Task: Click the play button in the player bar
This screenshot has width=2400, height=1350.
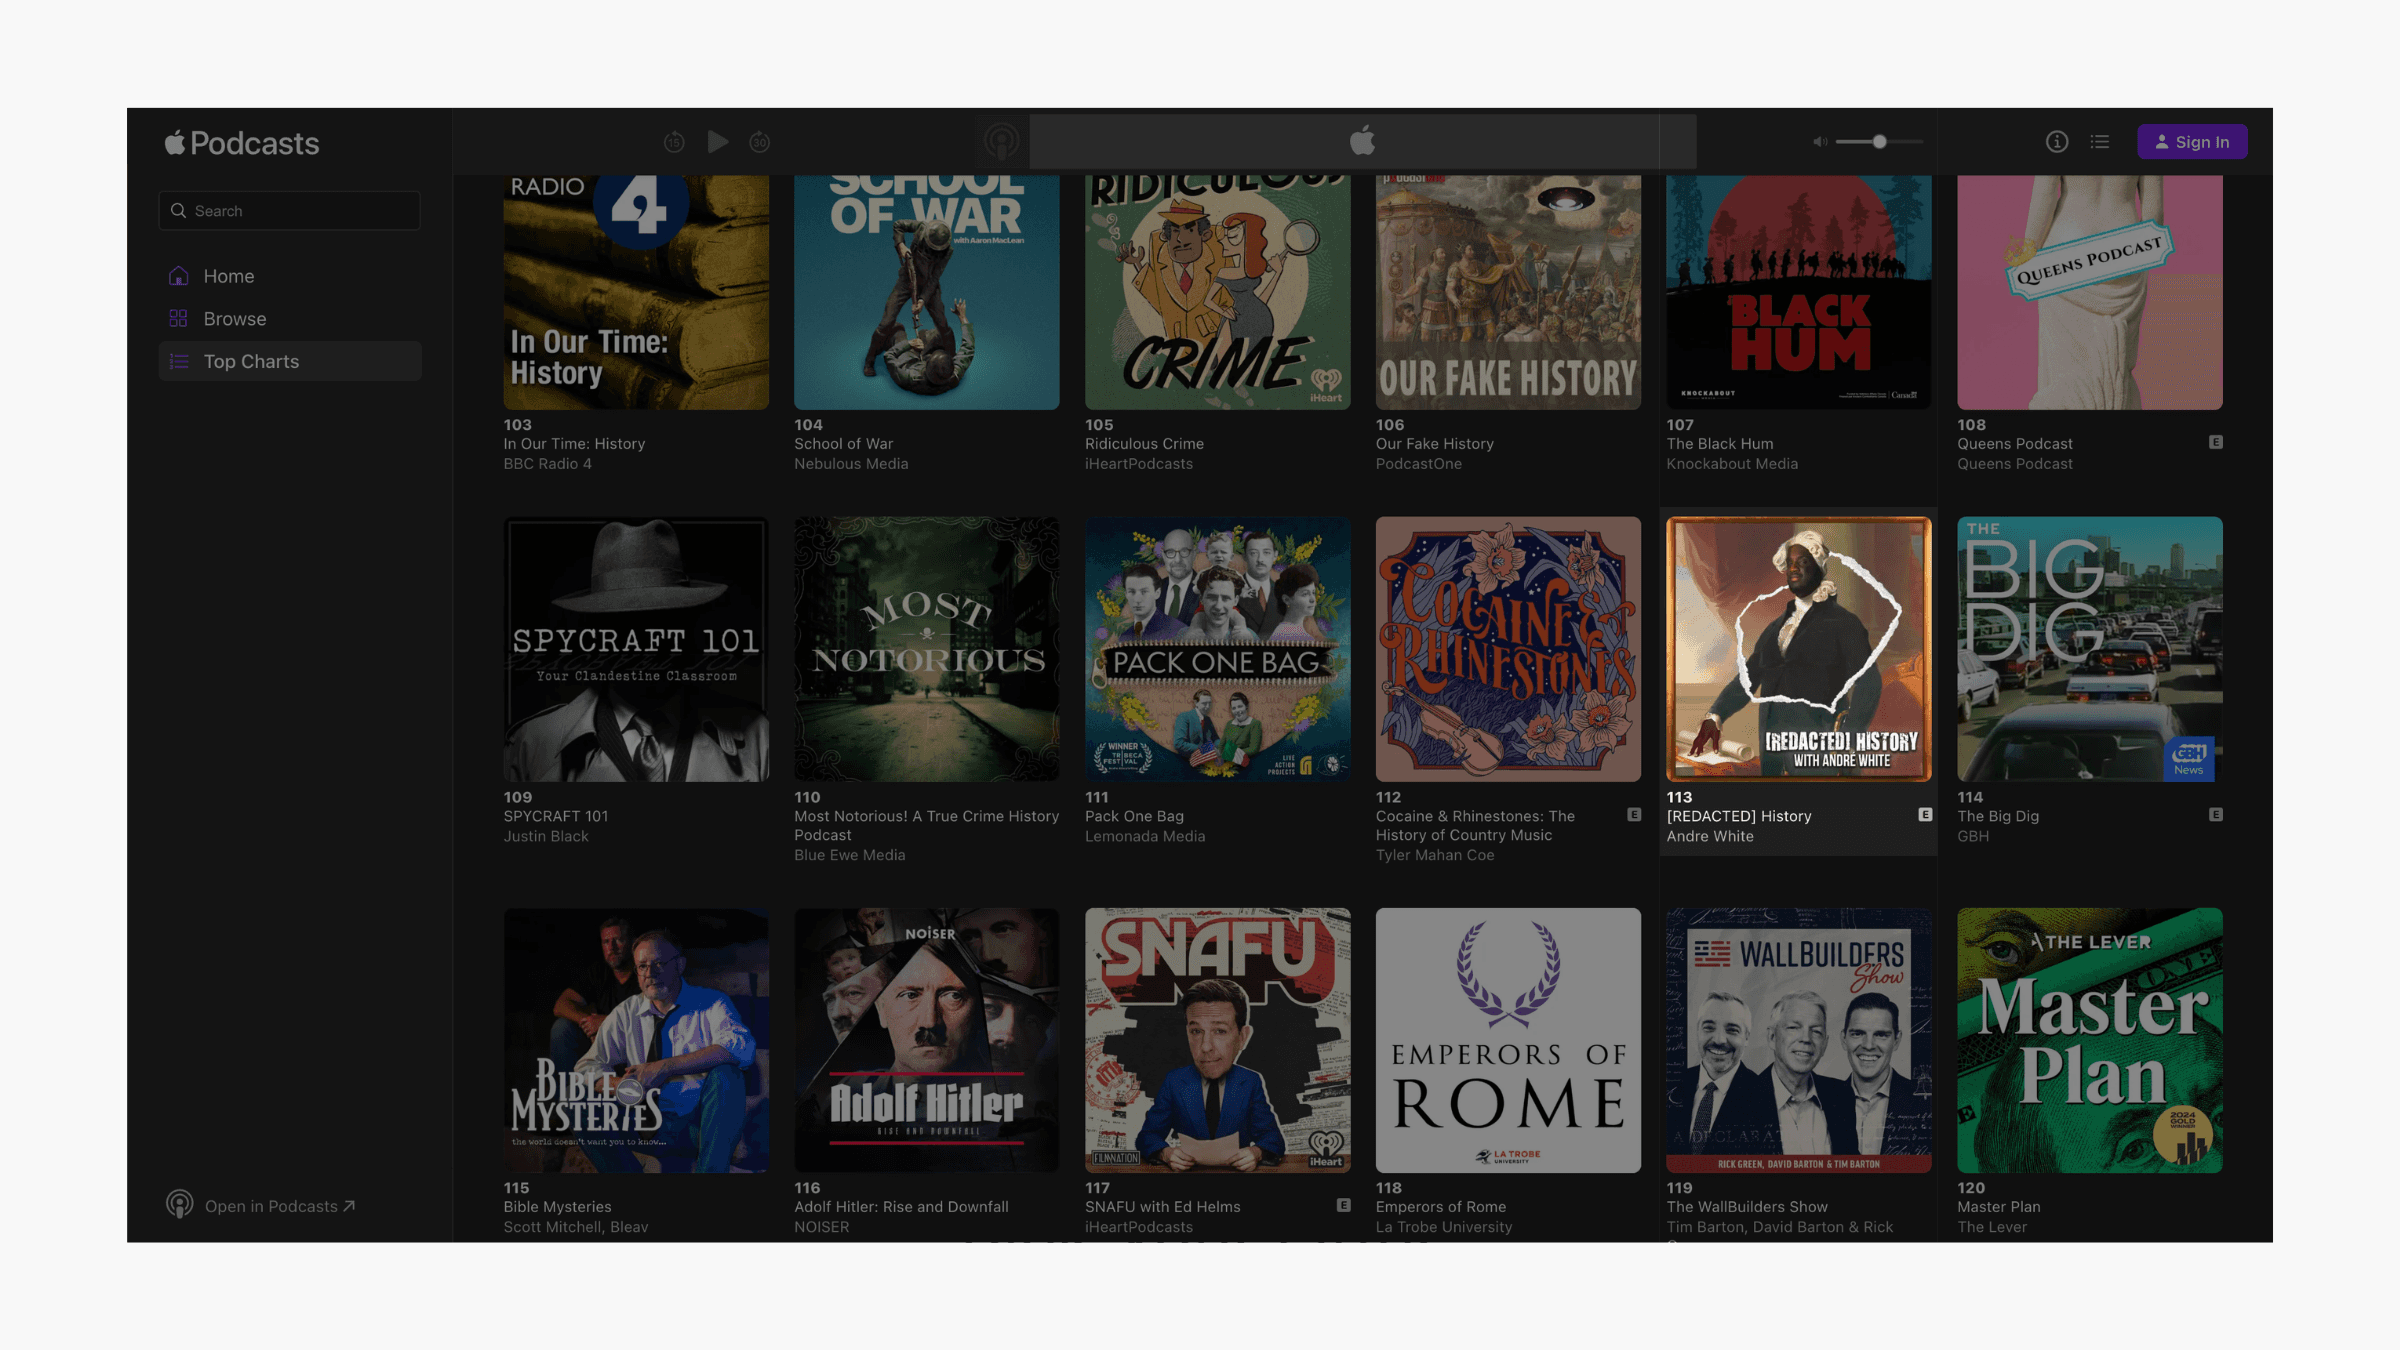Action: pos(717,142)
